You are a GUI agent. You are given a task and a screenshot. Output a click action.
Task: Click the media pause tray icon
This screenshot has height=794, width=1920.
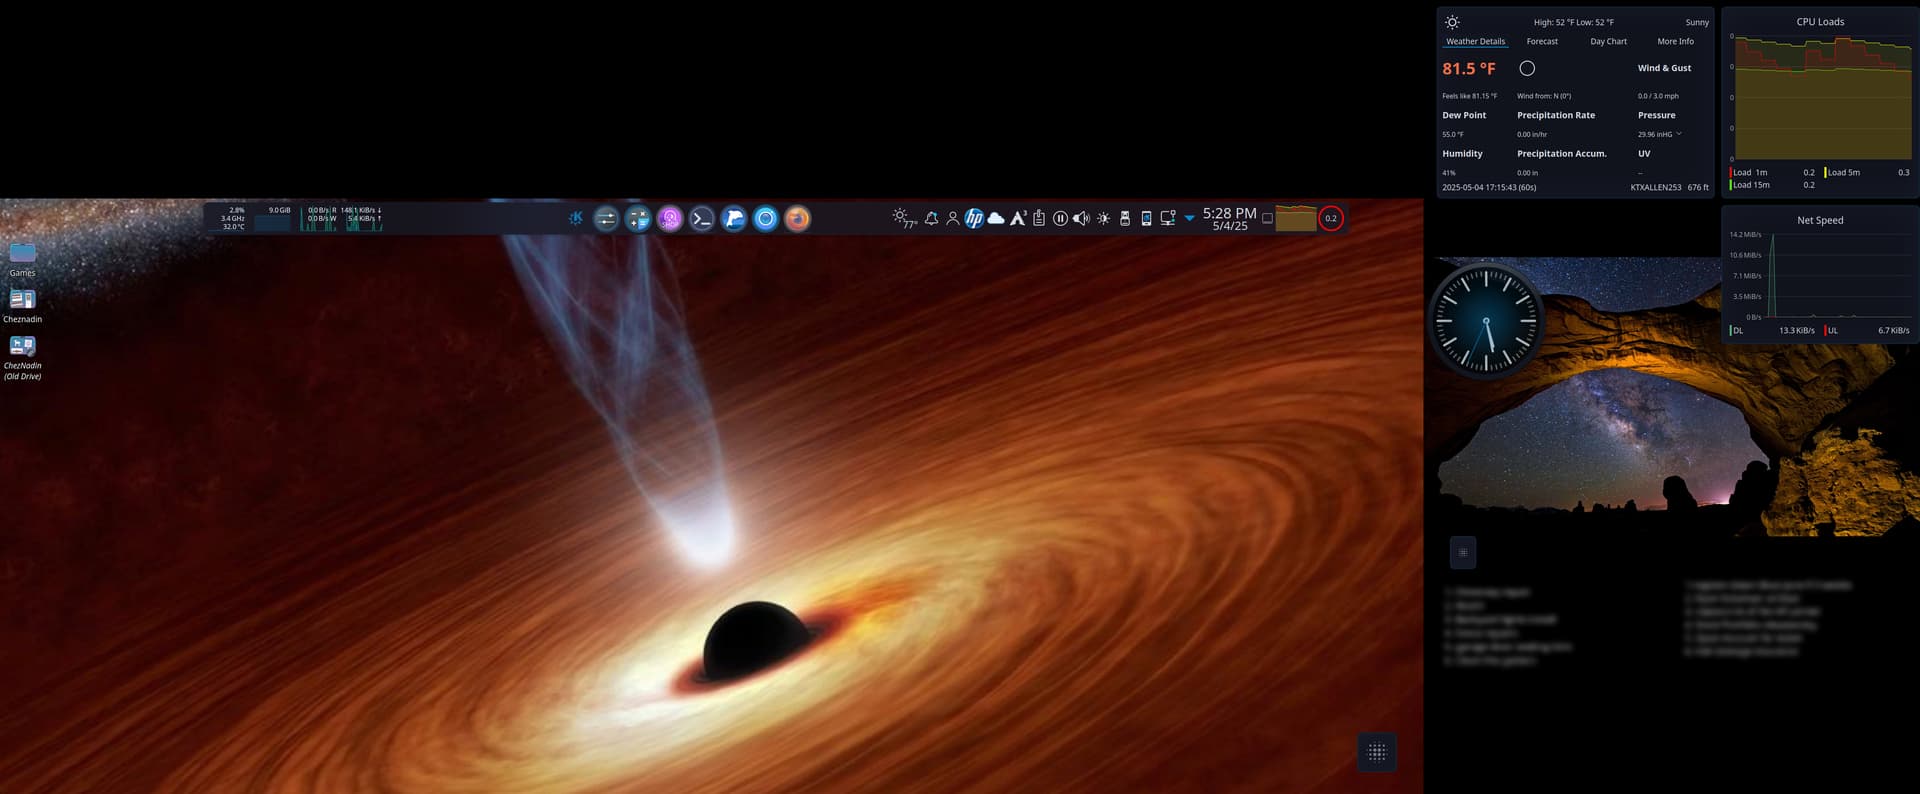pyautogui.click(x=1060, y=218)
